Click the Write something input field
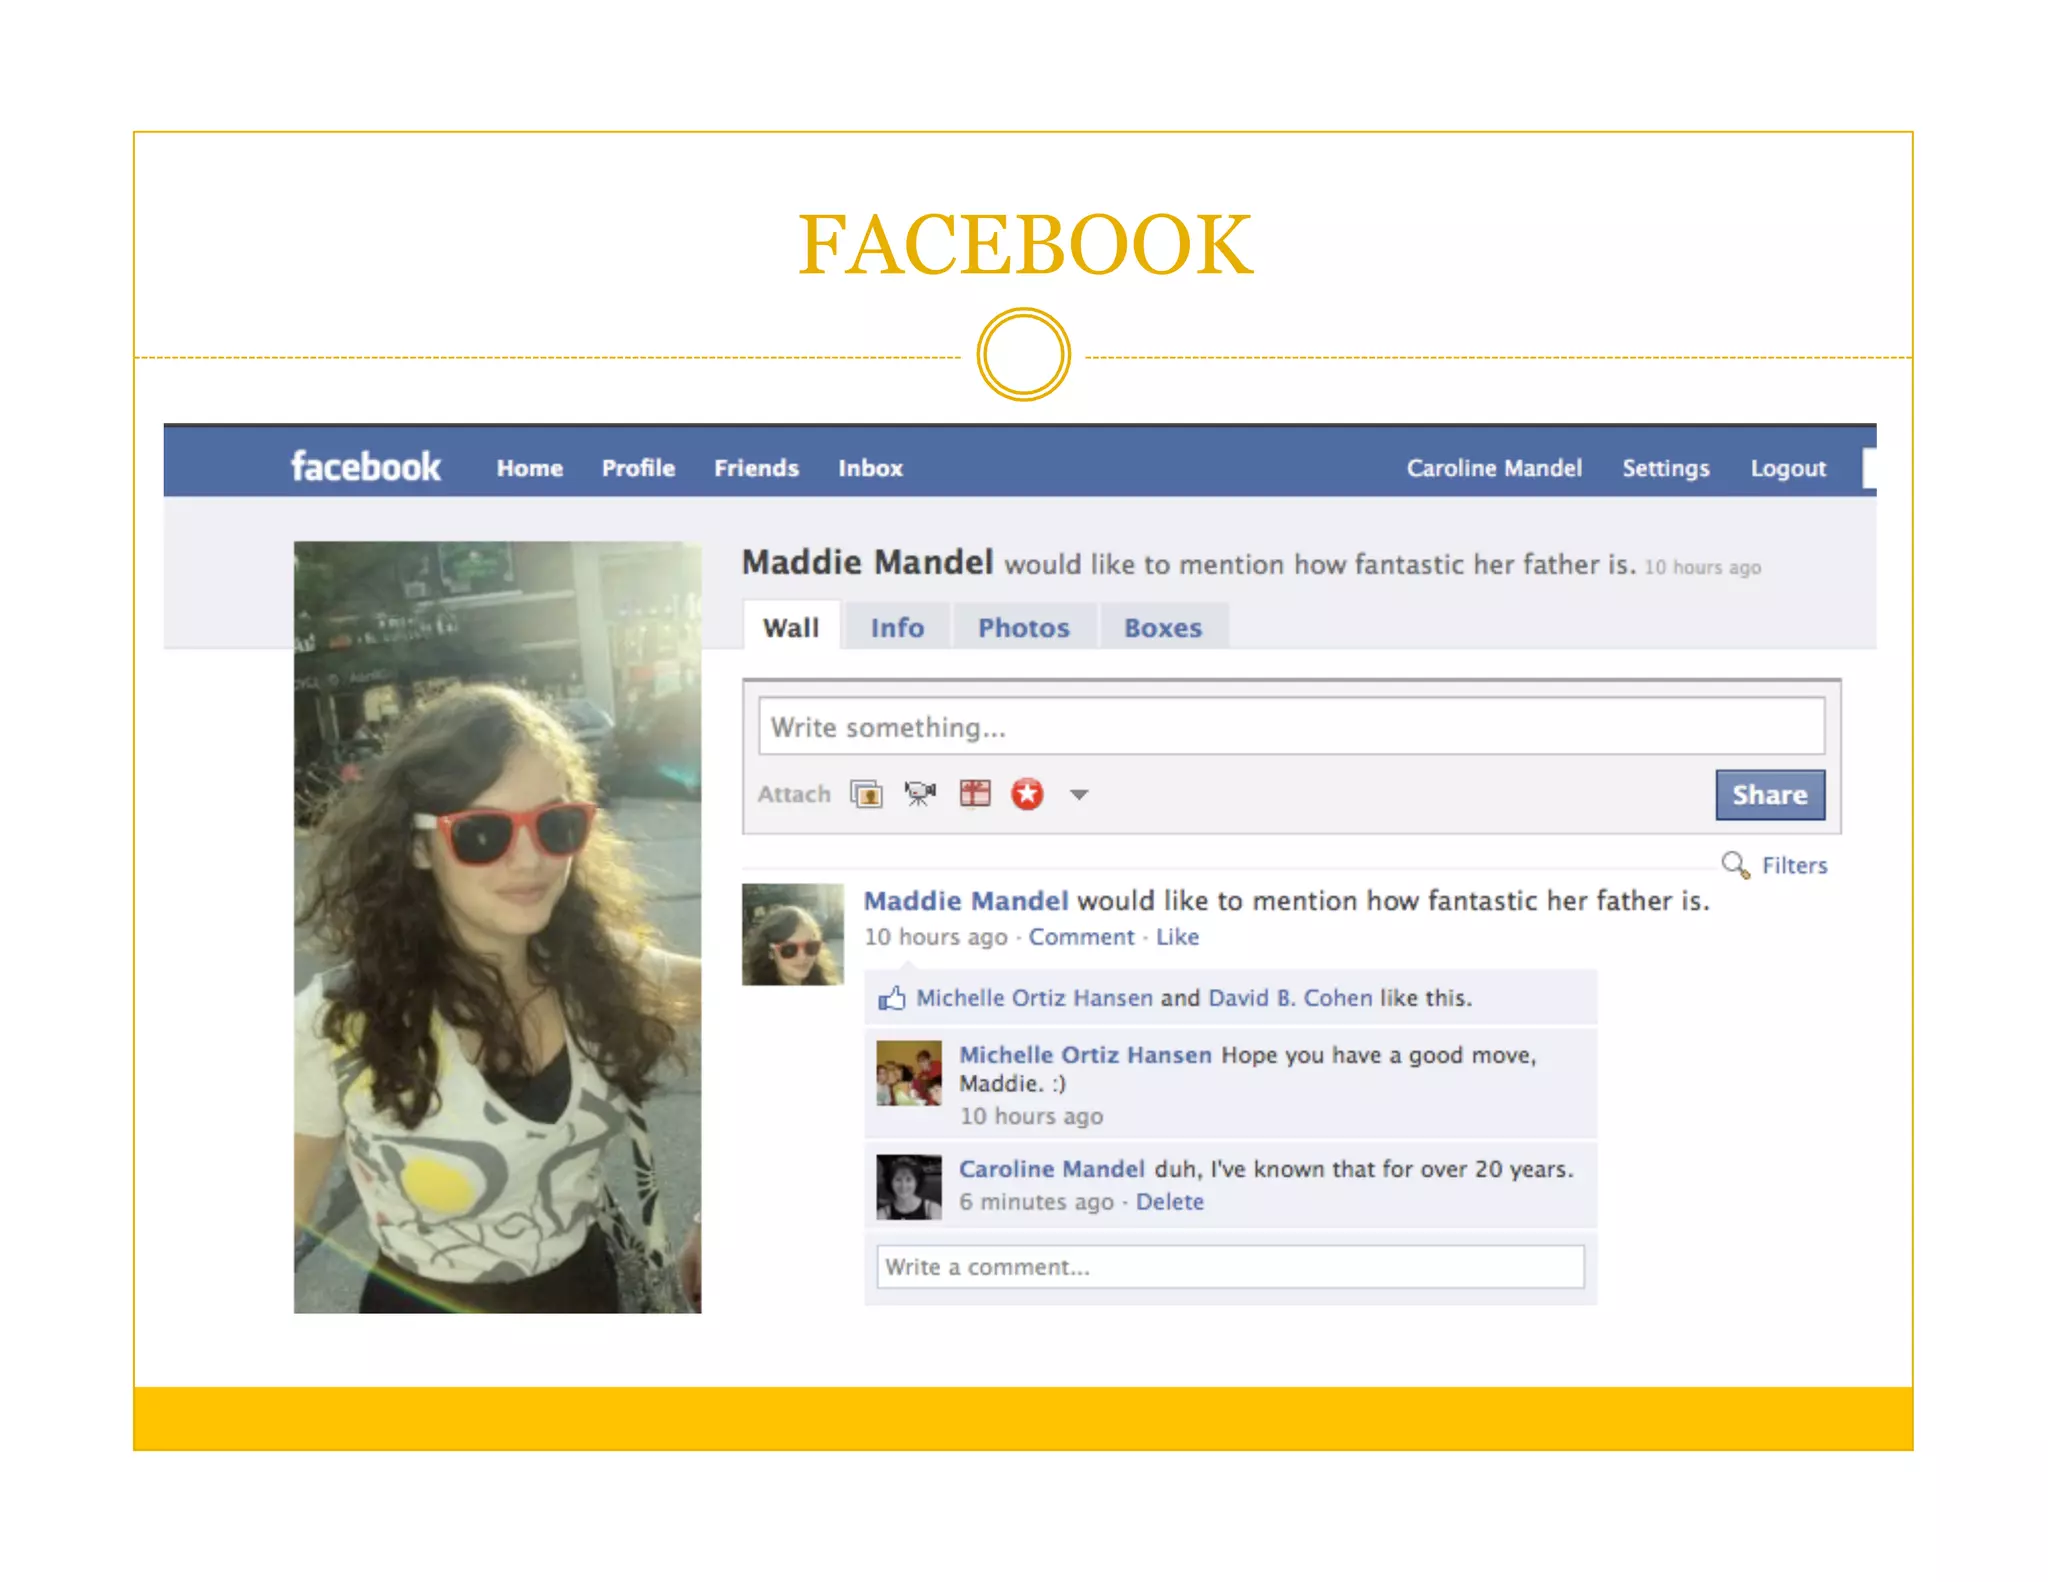 point(1291,727)
